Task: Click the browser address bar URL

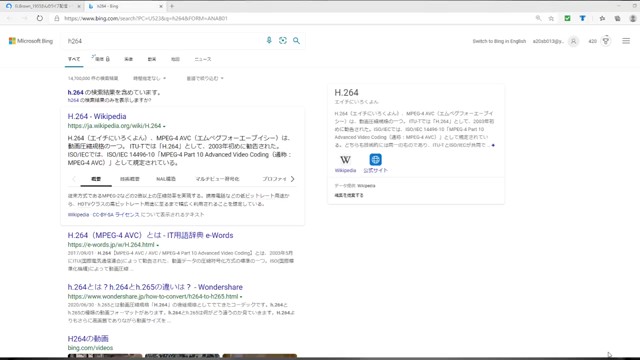Action: tap(146, 18)
